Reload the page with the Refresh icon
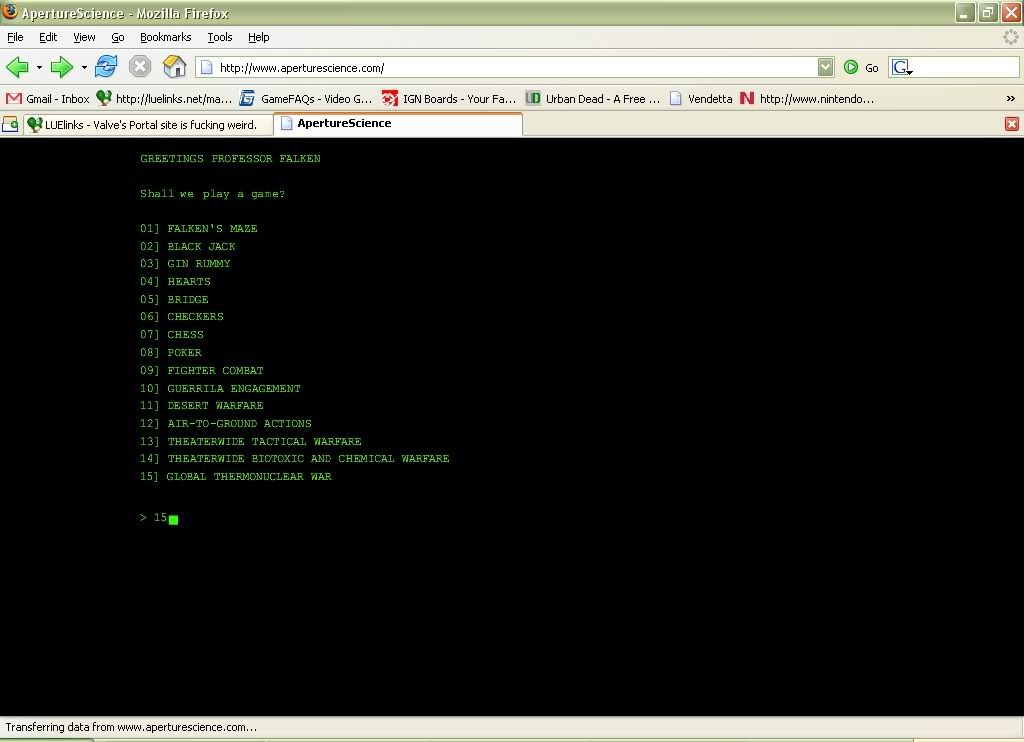 click(x=106, y=67)
